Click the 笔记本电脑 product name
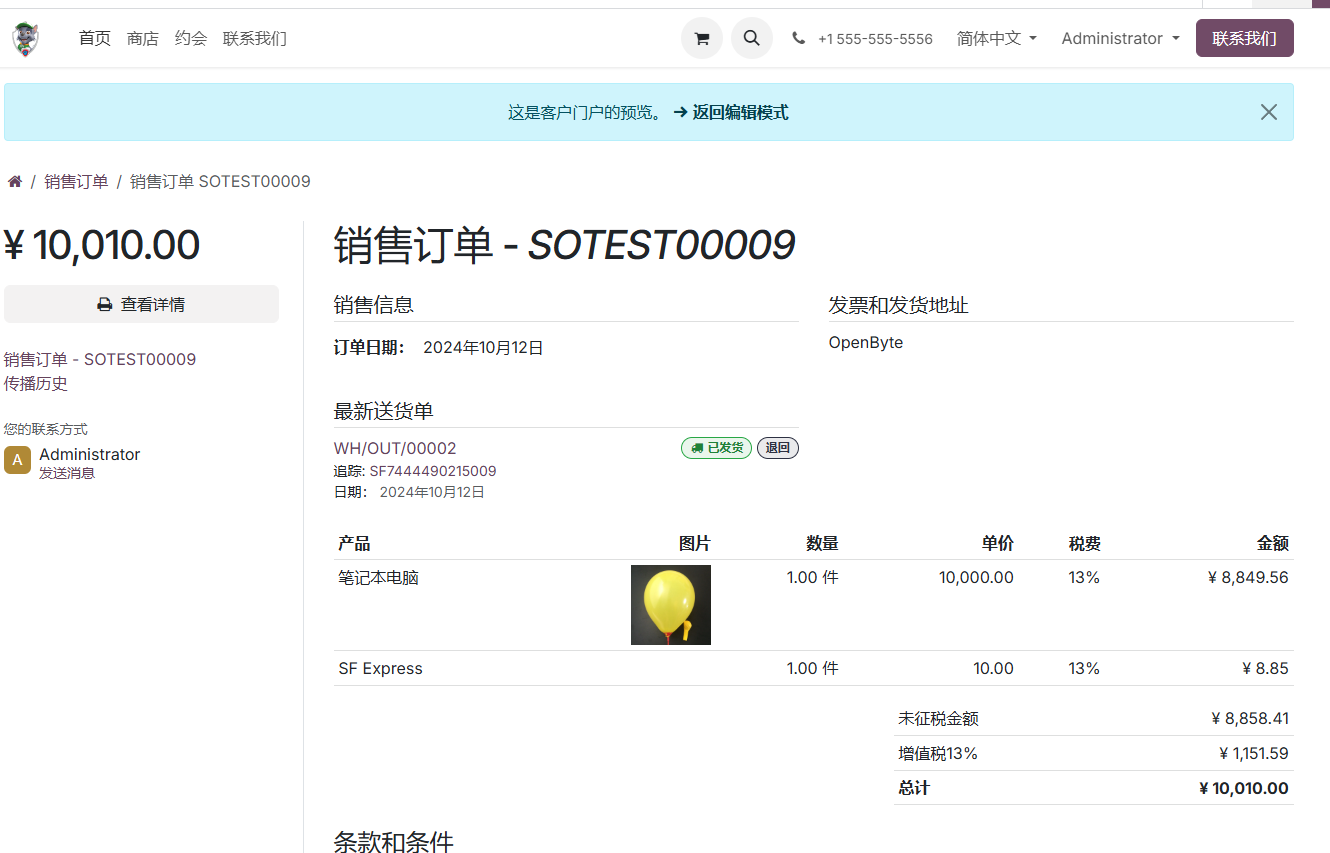The width and height of the screenshot is (1330, 853). coord(378,578)
